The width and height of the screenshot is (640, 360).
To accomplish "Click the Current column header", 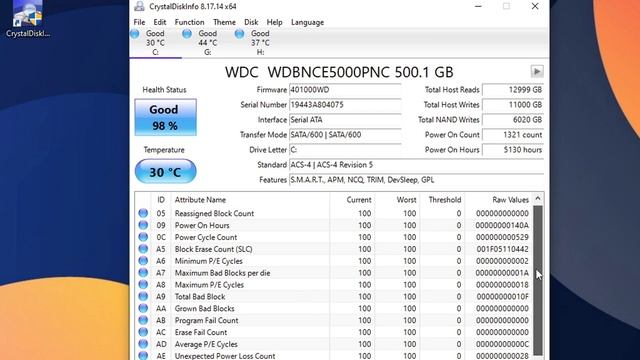I will [x=352, y=200].
